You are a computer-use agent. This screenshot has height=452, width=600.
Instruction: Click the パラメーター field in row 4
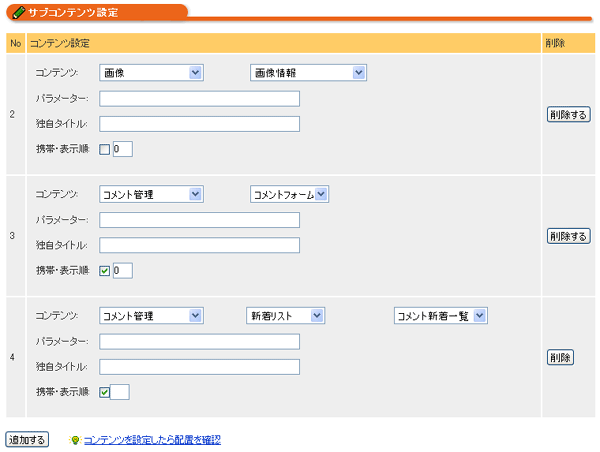click(x=199, y=342)
